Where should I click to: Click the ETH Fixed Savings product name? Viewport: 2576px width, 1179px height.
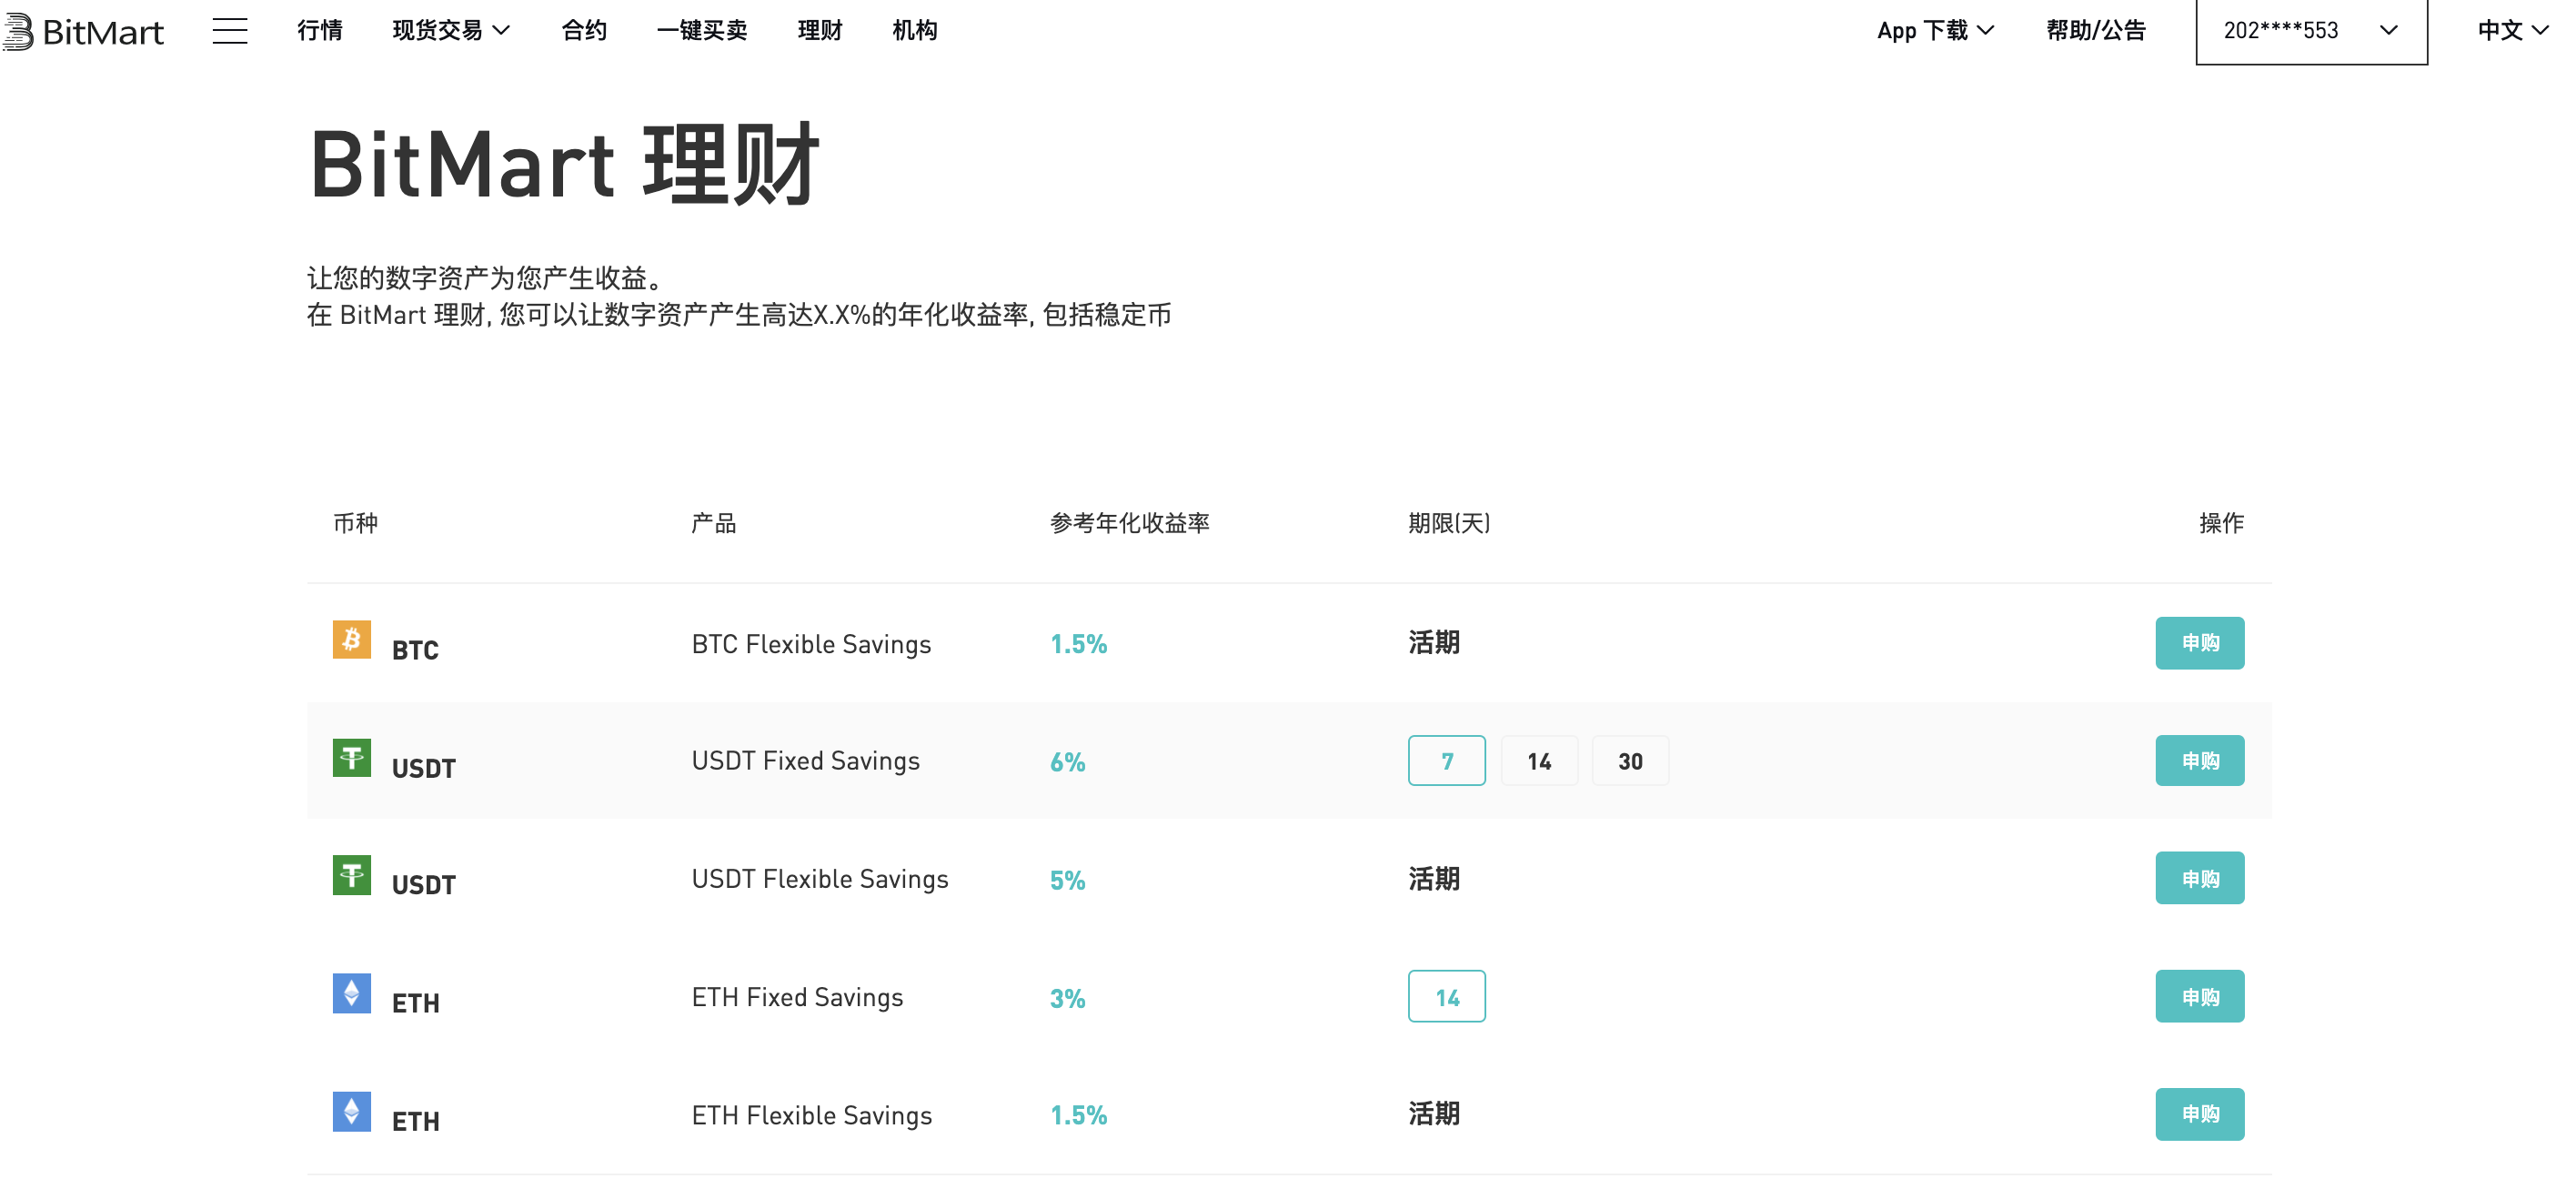pyautogui.click(x=797, y=997)
